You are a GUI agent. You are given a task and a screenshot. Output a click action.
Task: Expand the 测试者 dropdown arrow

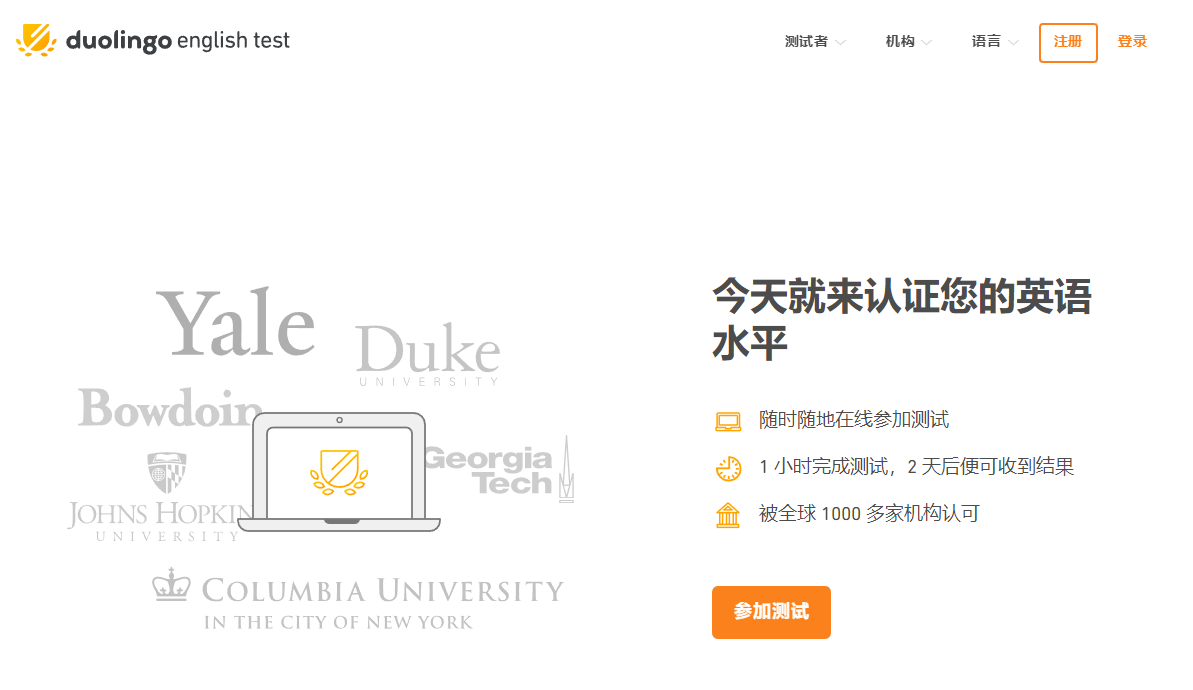tap(841, 43)
